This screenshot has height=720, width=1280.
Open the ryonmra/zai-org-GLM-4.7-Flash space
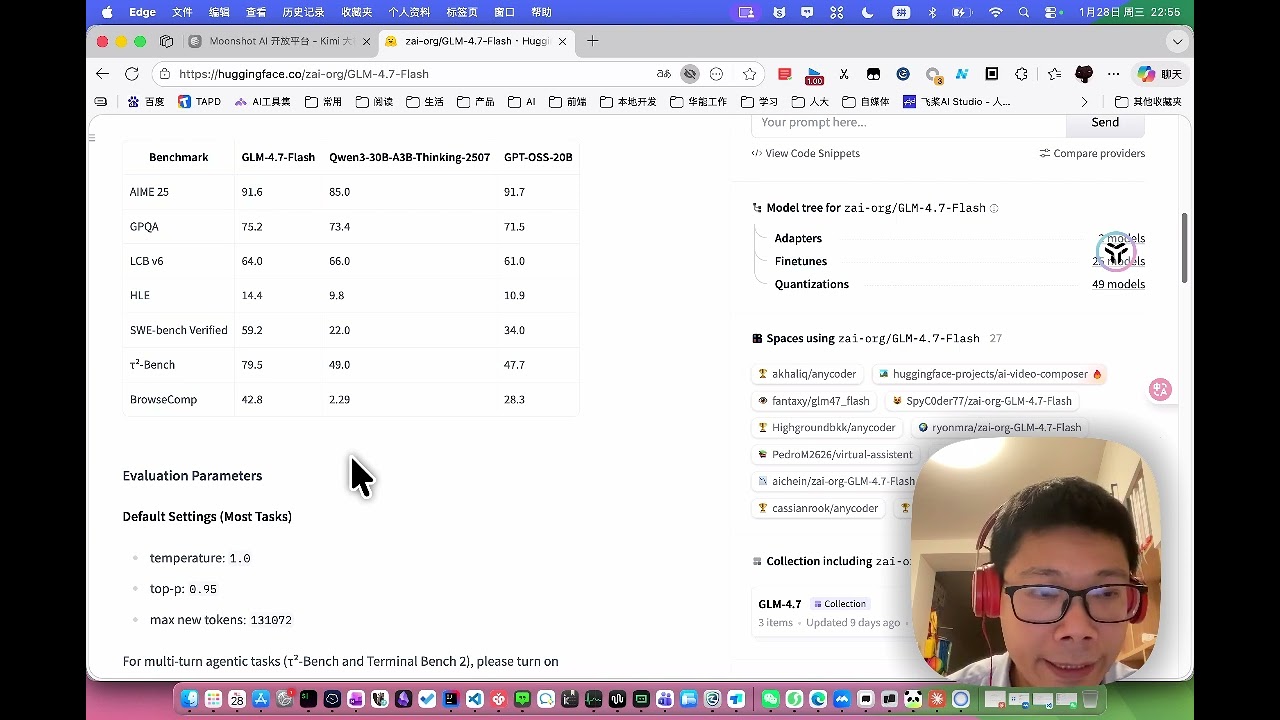coord(999,428)
